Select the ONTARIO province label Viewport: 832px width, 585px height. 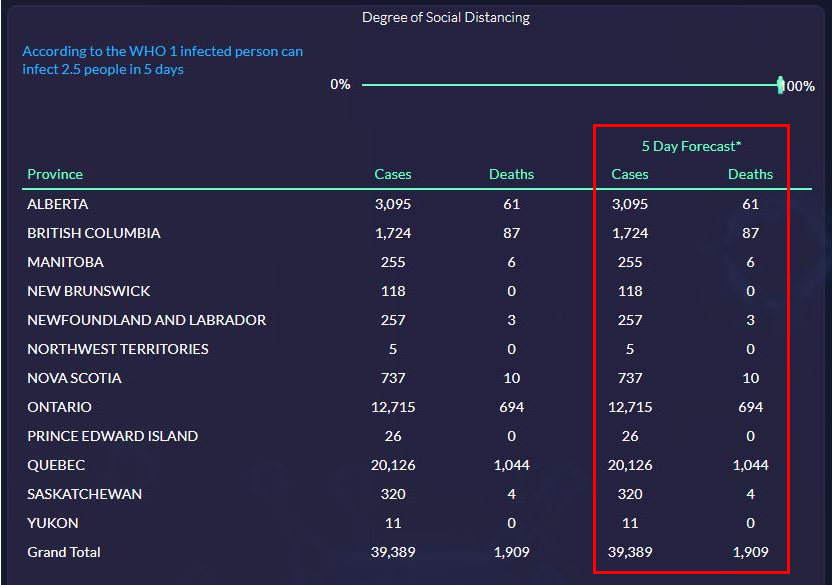point(59,407)
